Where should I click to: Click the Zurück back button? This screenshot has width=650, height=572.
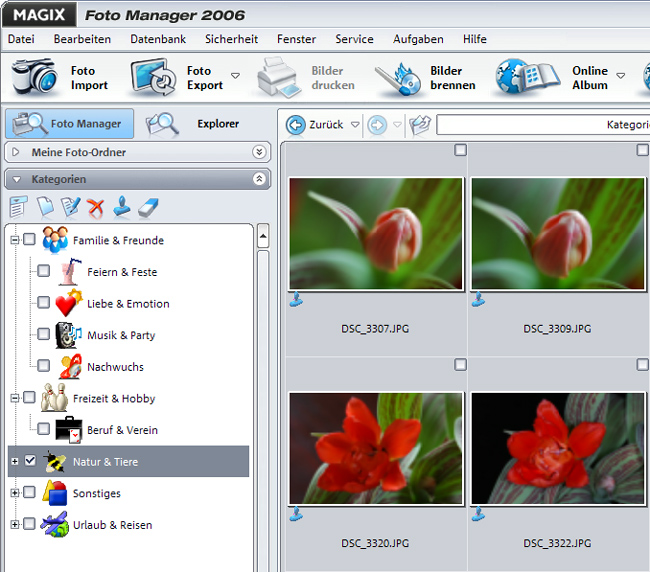[x=315, y=125]
